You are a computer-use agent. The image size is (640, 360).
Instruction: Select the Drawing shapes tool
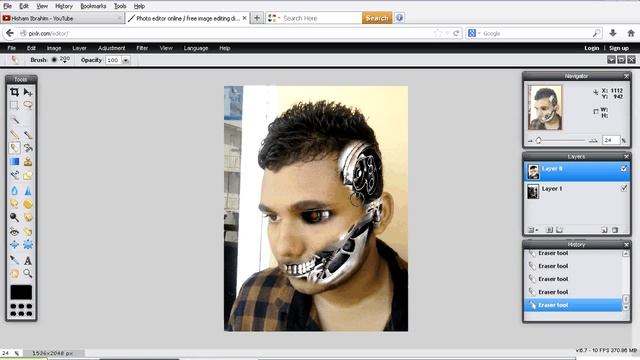(x=28, y=176)
